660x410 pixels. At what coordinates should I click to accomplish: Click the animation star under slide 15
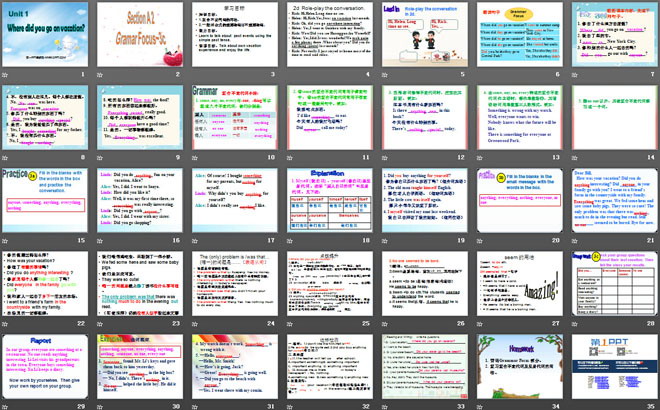coord(5,241)
